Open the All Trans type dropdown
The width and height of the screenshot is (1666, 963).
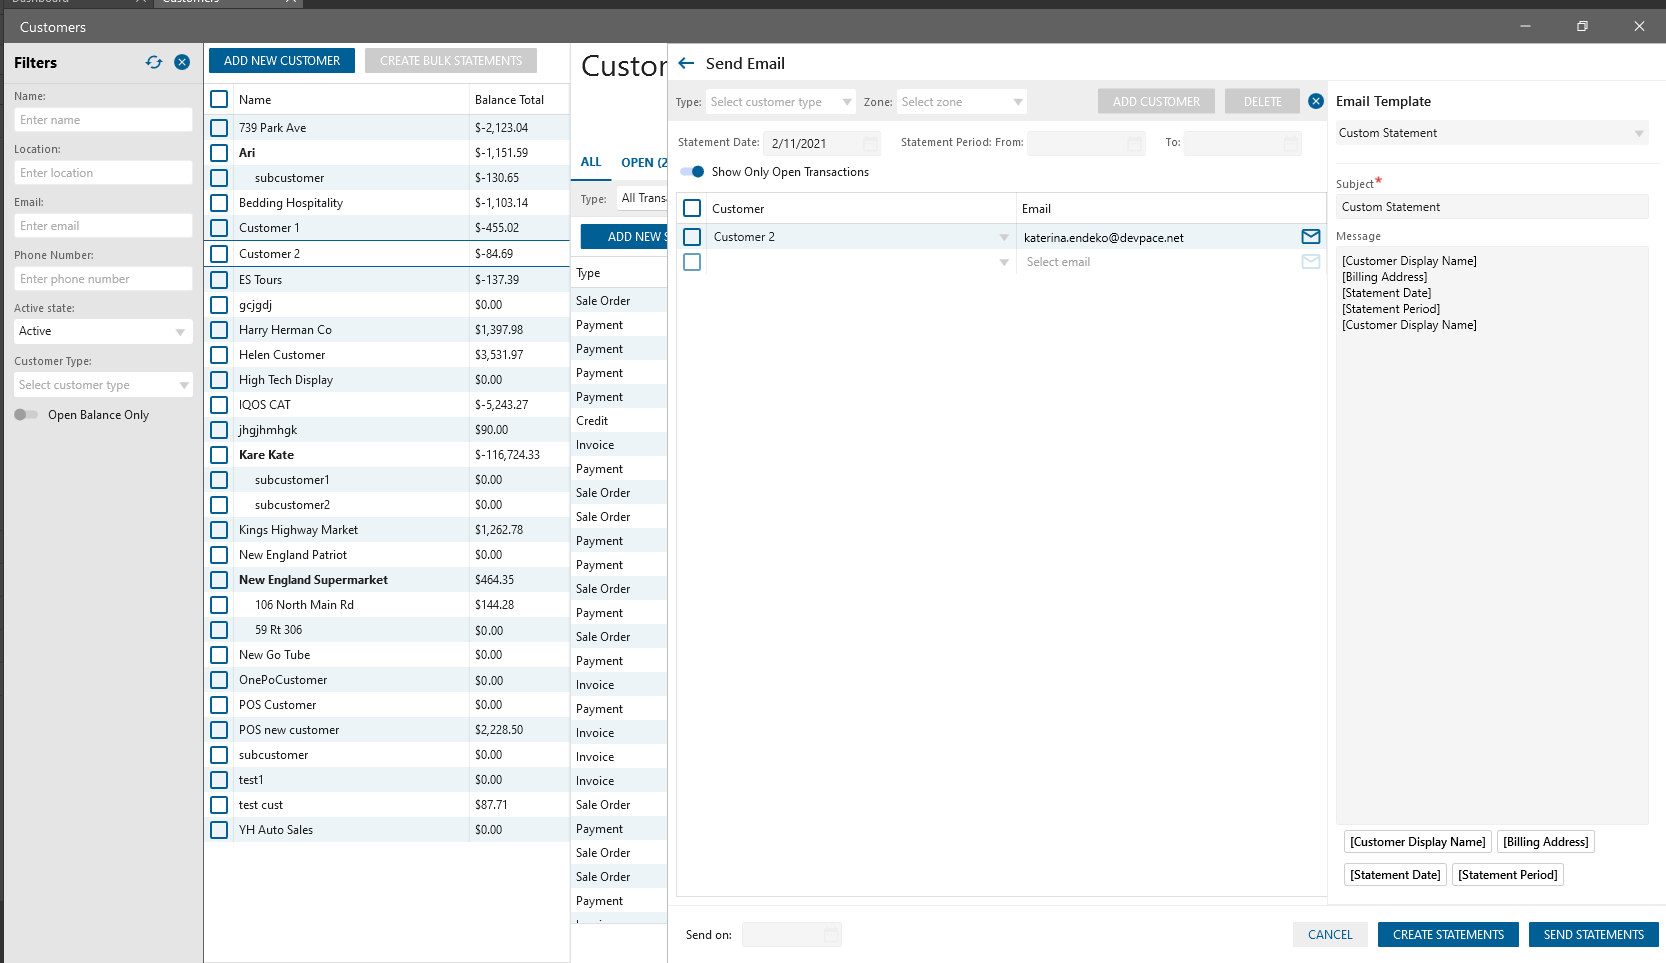click(x=642, y=198)
